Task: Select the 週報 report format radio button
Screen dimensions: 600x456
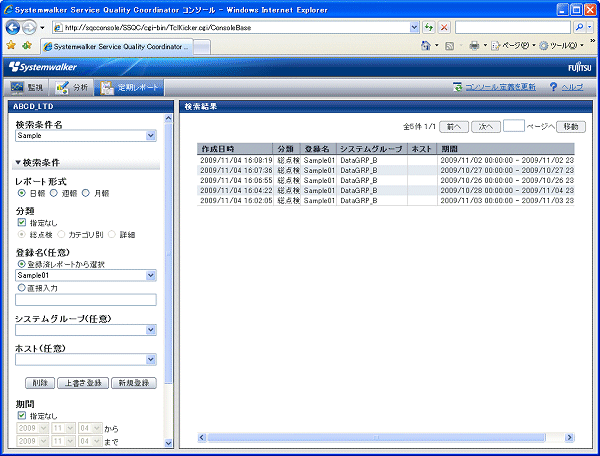Action: [x=54, y=193]
